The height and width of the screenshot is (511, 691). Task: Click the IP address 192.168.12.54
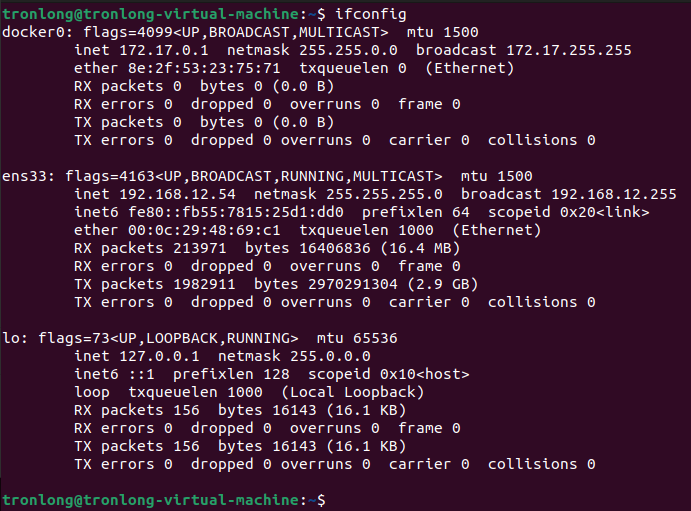178,194
